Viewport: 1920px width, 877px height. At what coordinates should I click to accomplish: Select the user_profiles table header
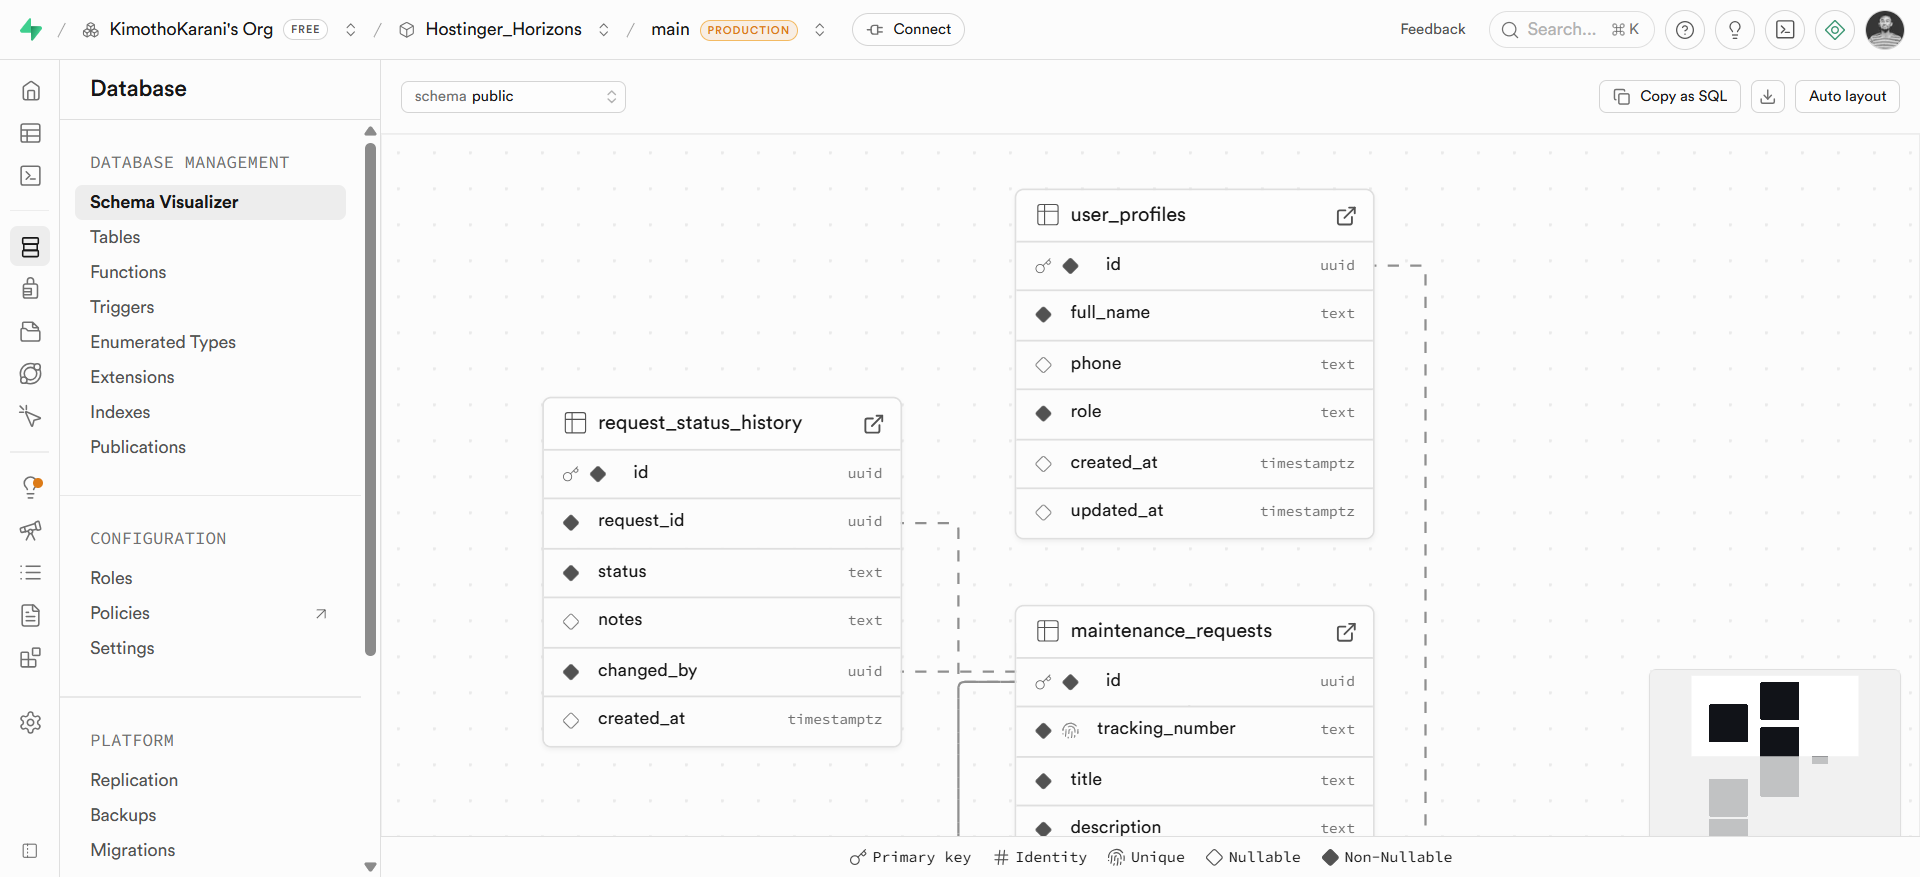click(x=1194, y=216)
